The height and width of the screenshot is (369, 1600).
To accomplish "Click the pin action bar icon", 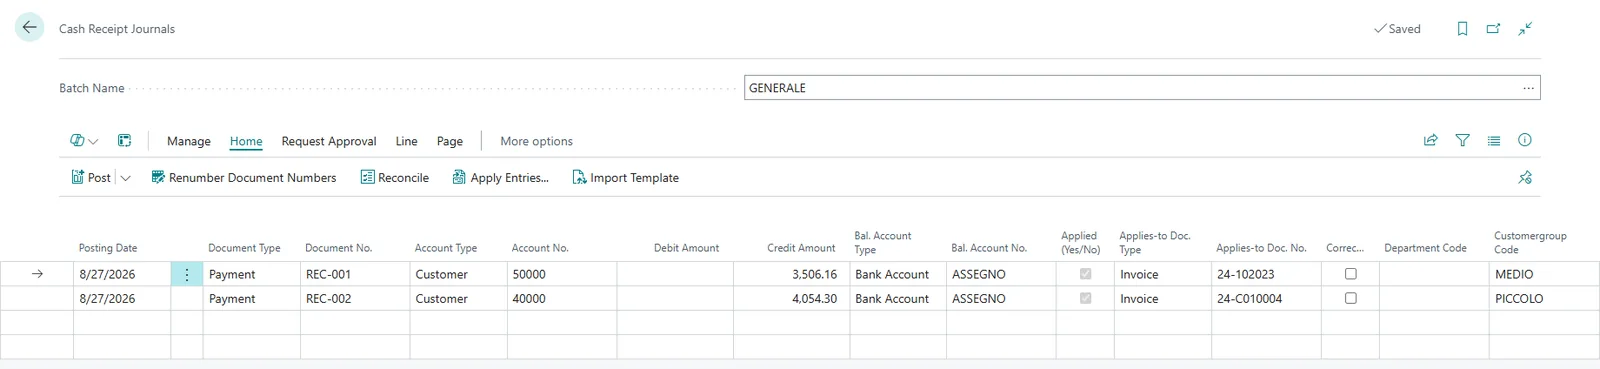I will point(1525,178).
